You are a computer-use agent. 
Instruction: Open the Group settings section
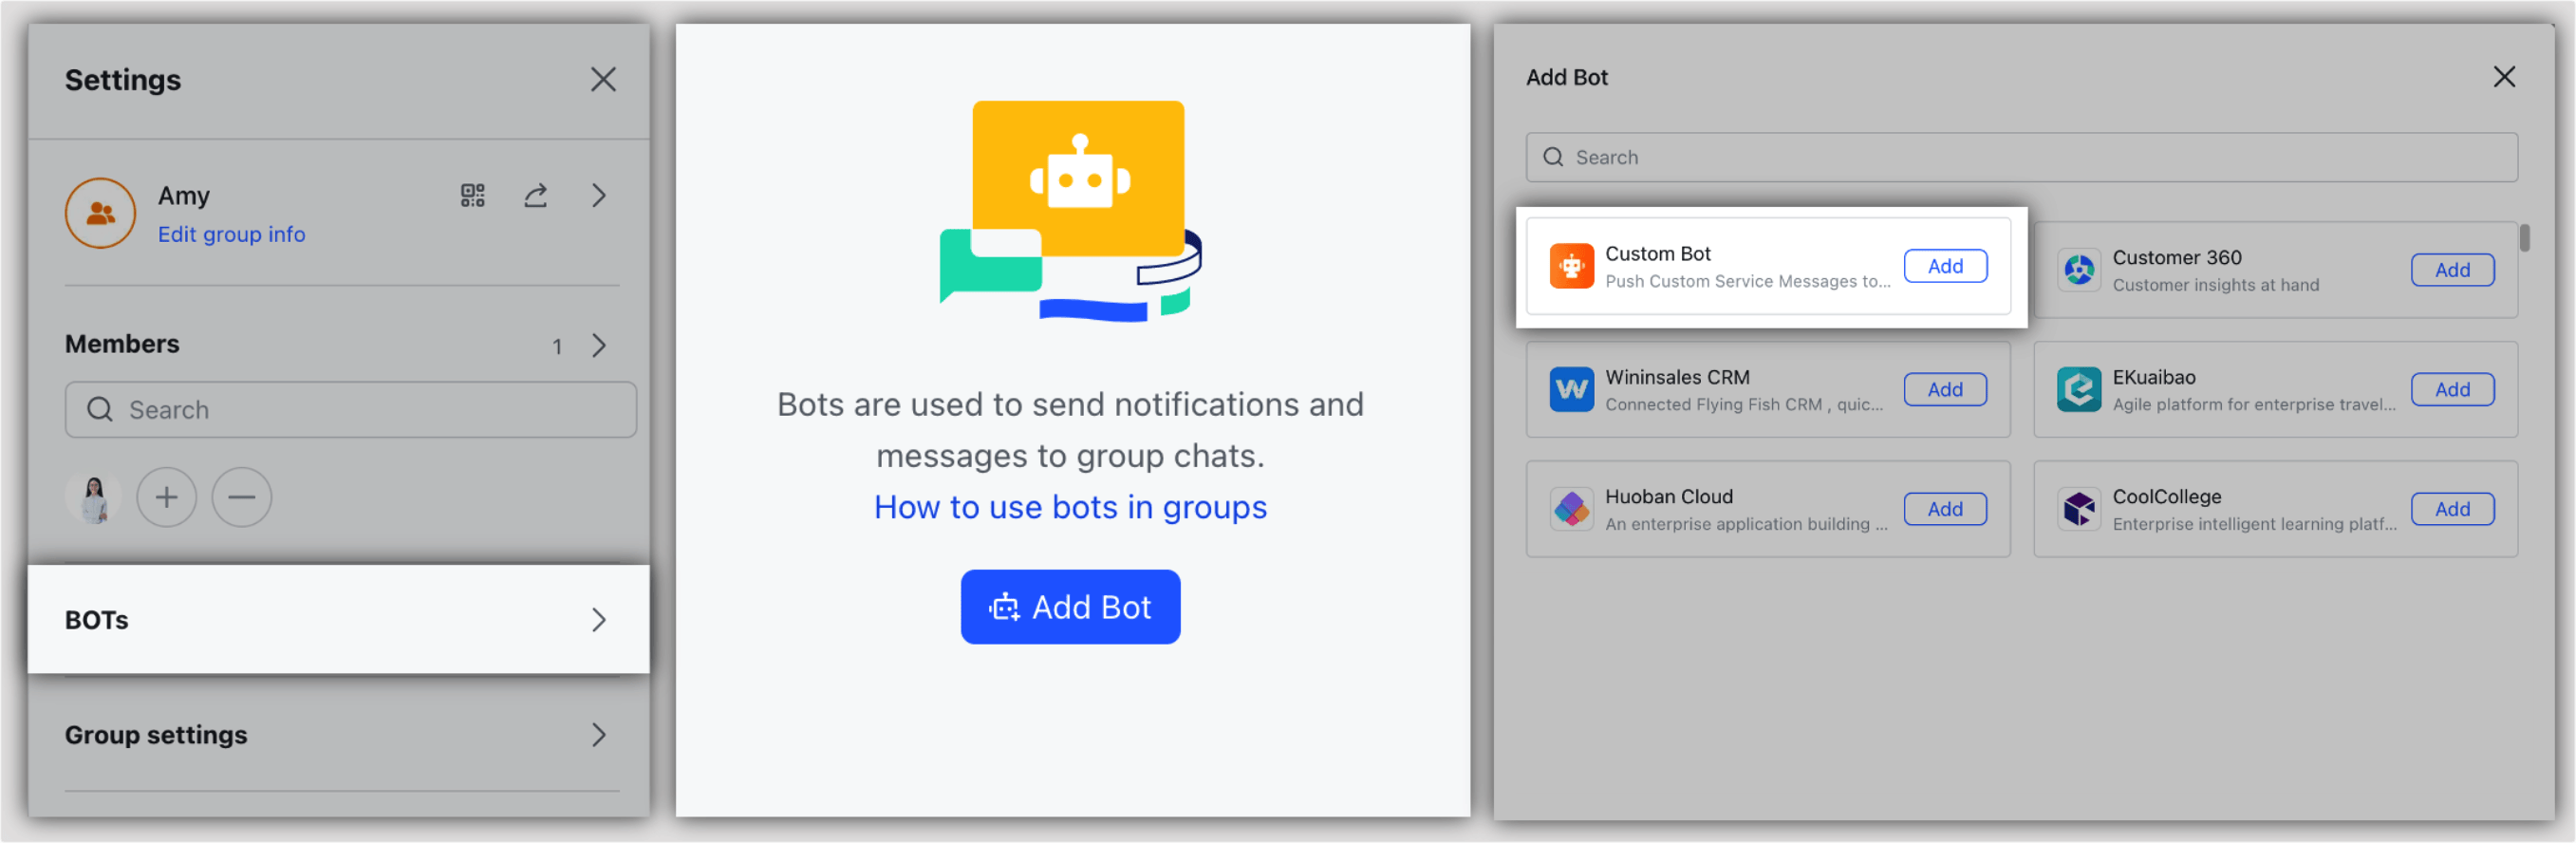coord(338,735)
